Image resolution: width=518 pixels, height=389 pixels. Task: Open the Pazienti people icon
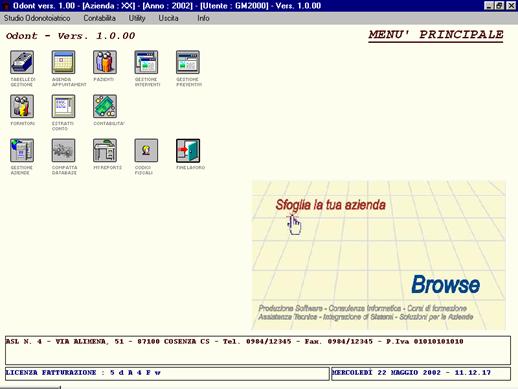coord(105,62)
